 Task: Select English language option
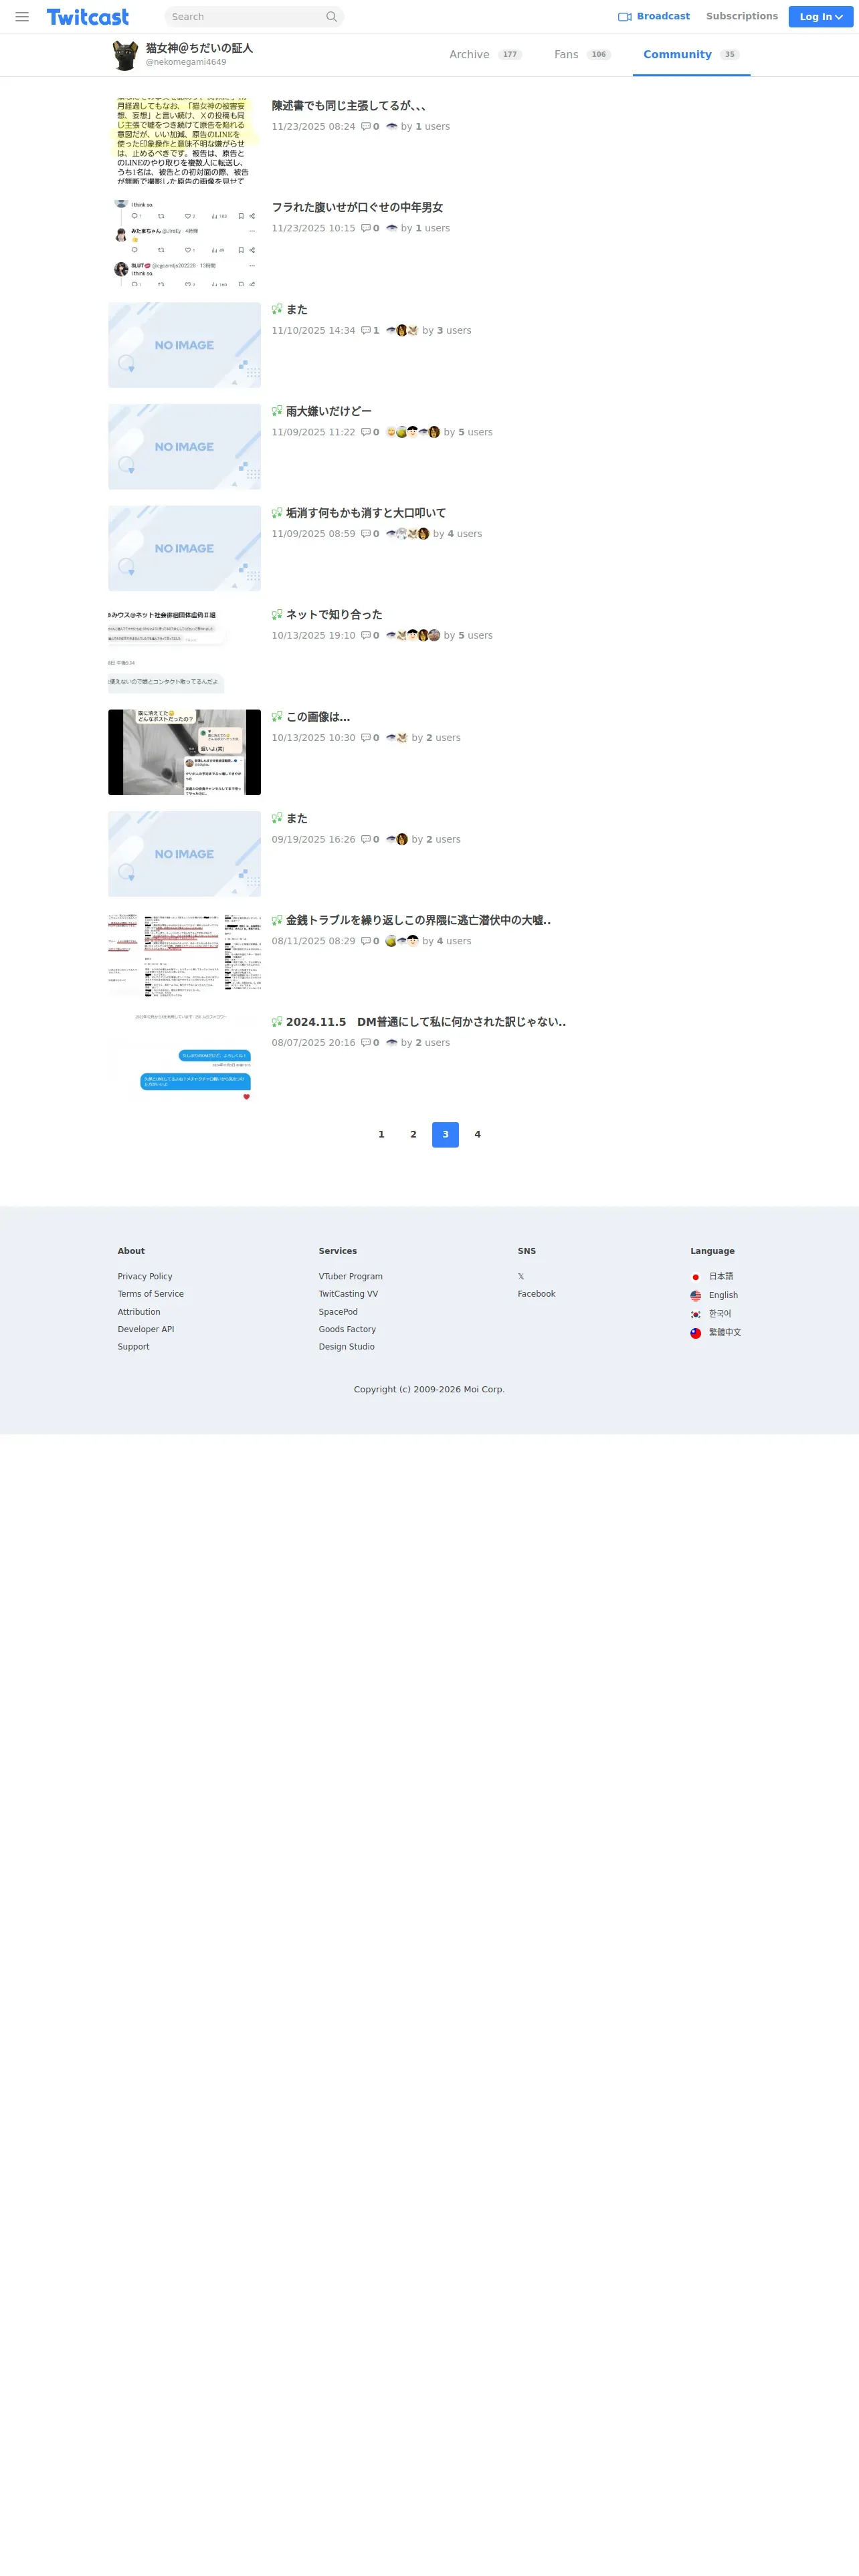click(x=714, y=1296)
